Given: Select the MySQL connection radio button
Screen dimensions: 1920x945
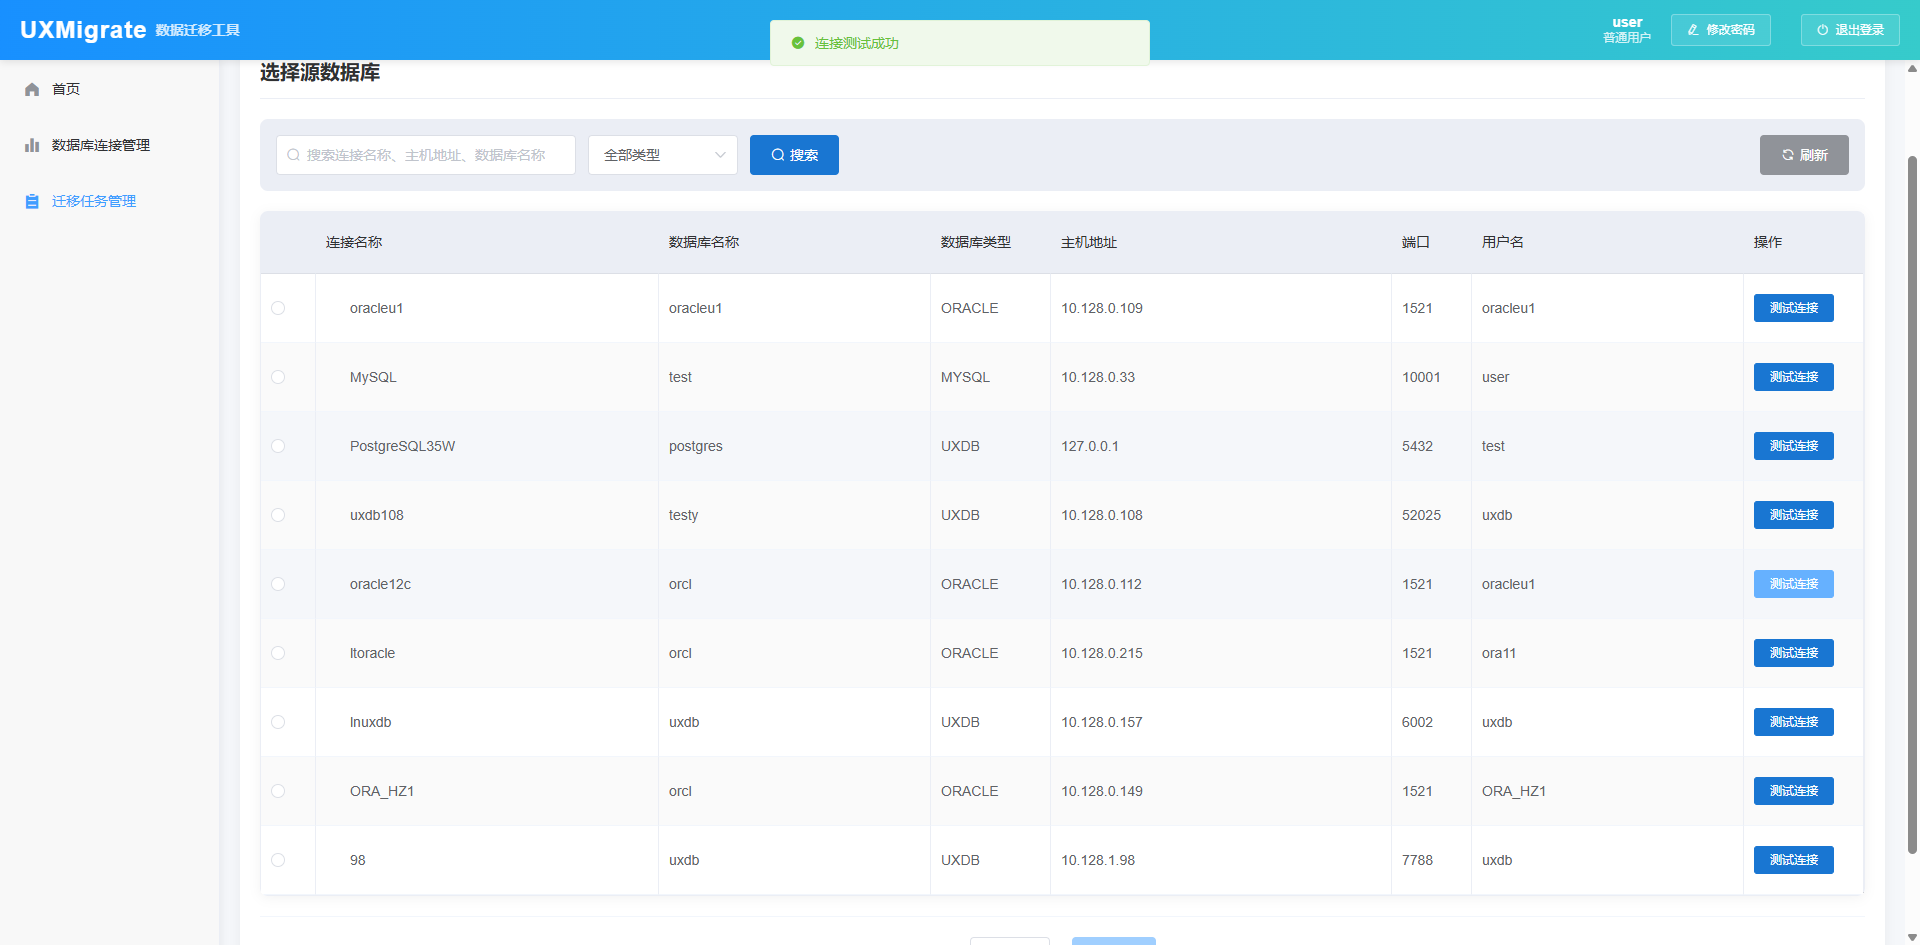Looking at the screenshot, I should pos(278,377).
